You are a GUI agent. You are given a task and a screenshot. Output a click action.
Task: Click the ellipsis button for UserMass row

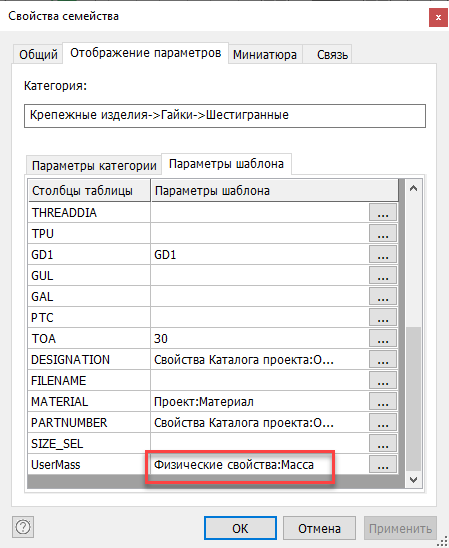pyautogui.click(x=383, y=464)
